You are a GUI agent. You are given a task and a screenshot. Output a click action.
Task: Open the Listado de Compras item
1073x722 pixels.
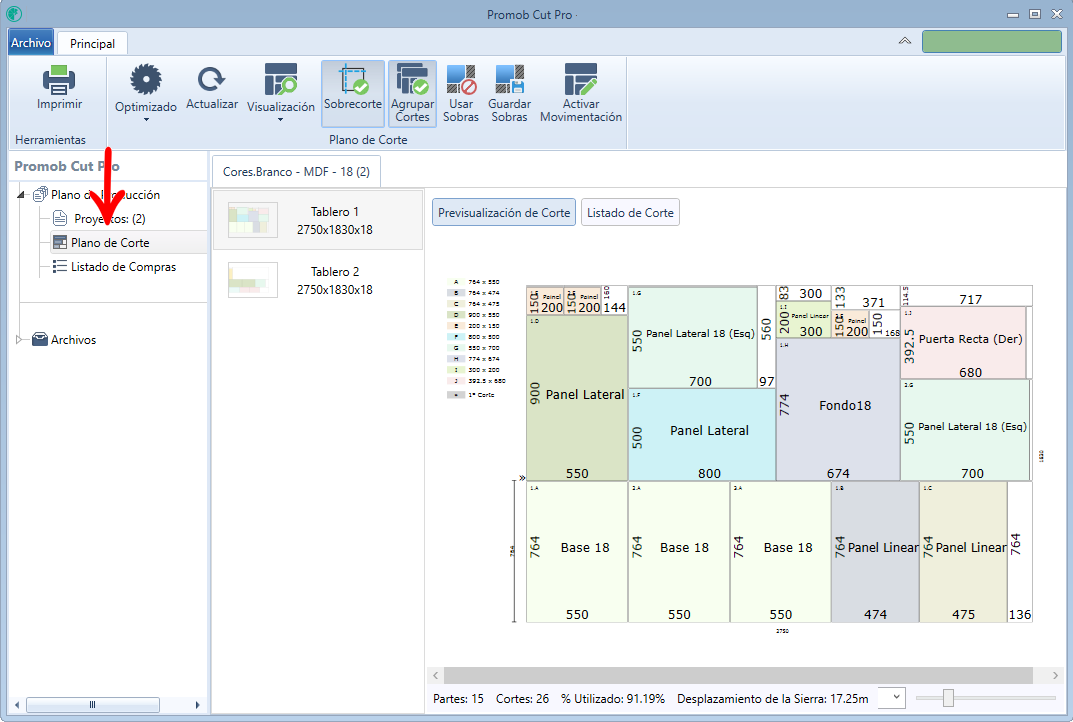[123, 267]
